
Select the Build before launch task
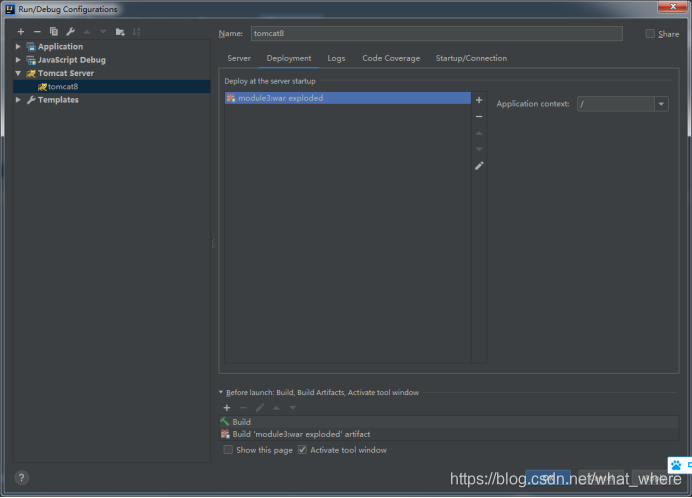(x=449, y=422)
